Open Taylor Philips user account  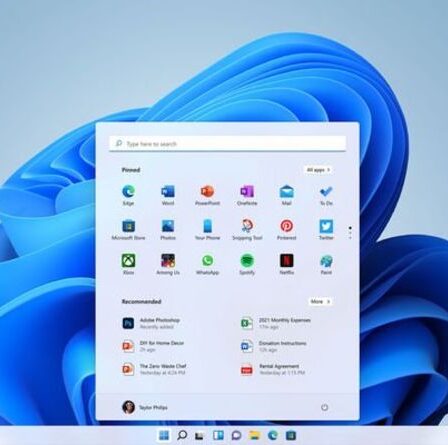(x=145, y=407)
